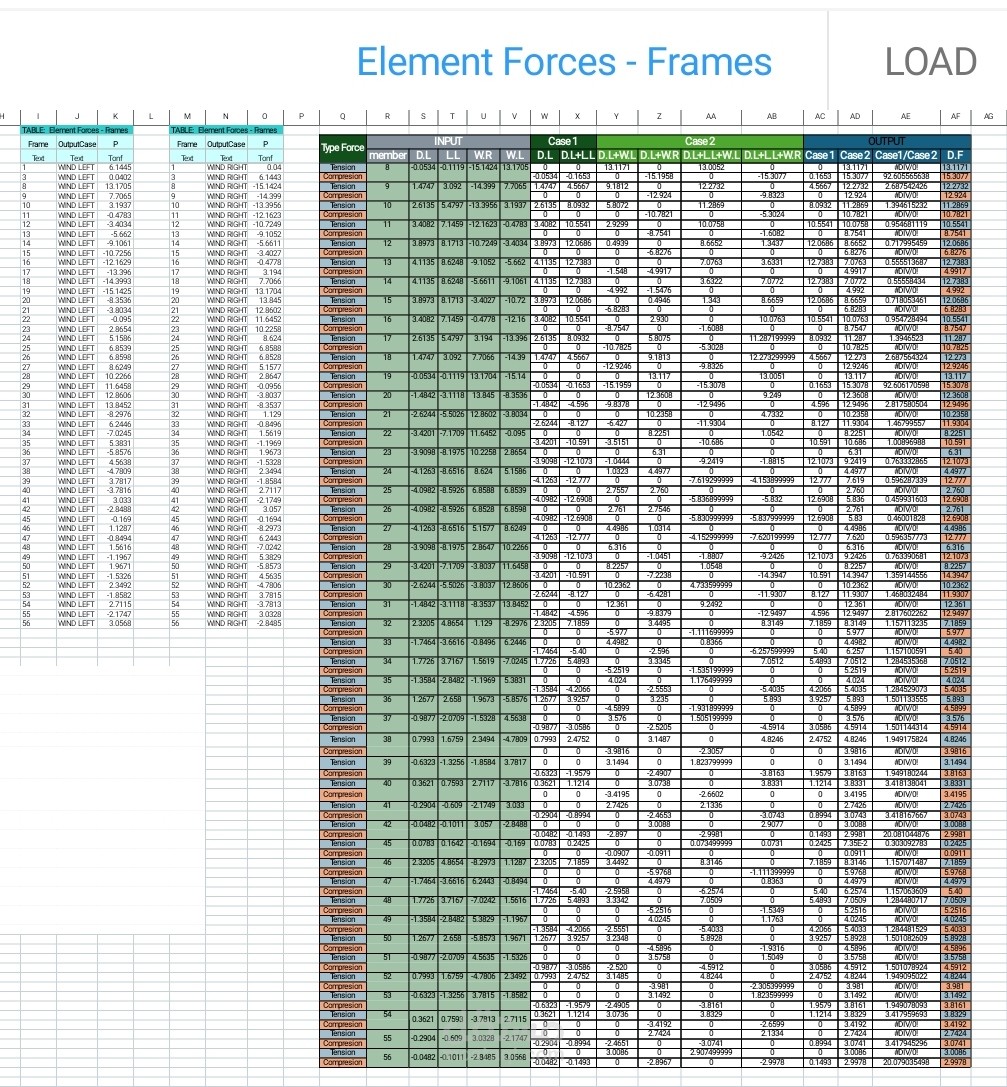1007x1087 pixels.
Task: Click the W.L column heading under INPUT
Action: (x=514, y=155)
